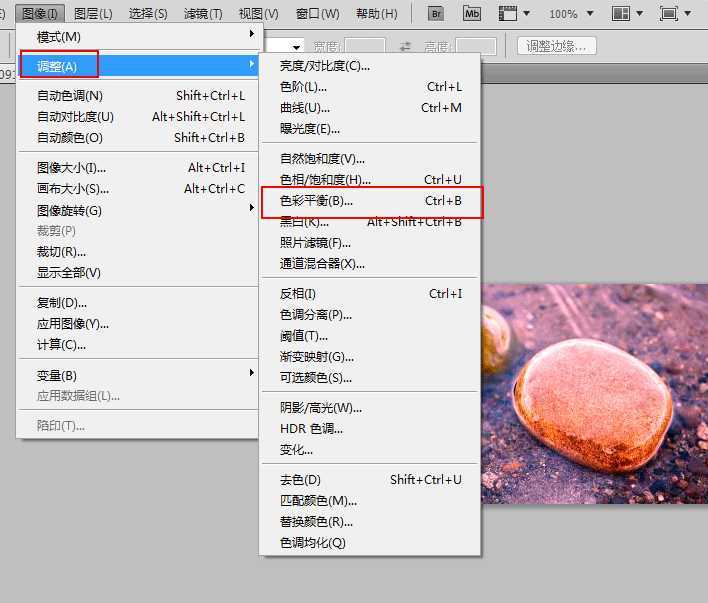Open the view extras filmstrip icon
Viewport: 708px width, 603px height.
pyautogui.click(x=508, y=14)
